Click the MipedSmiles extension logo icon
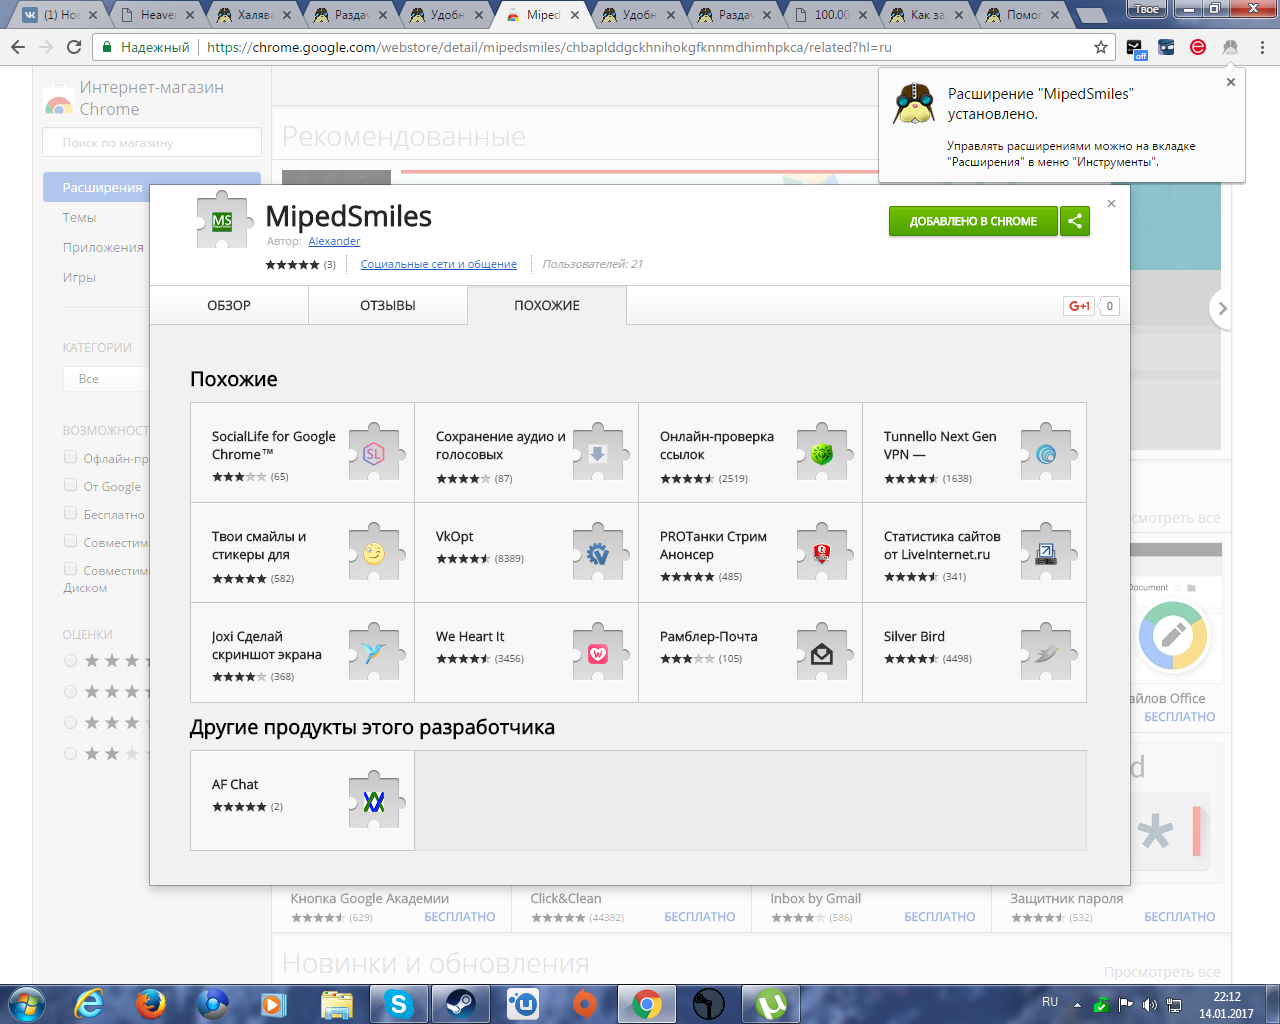Image resolution: width=1280 pixels, height=1024 pixels. tap(222, 221)
